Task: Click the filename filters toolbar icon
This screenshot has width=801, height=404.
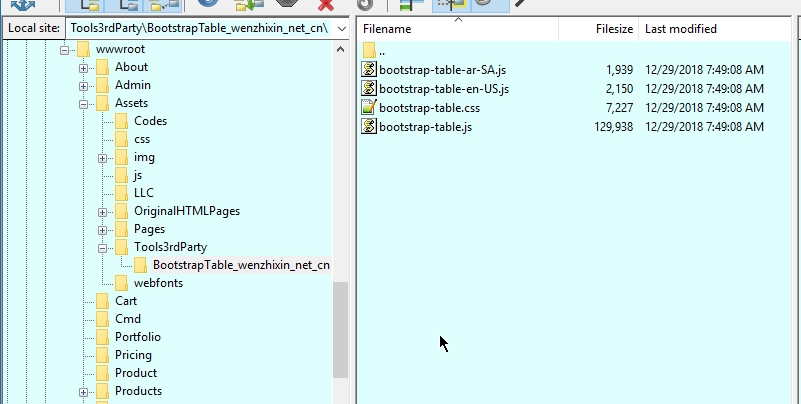Action: click(x=412, y=5)
